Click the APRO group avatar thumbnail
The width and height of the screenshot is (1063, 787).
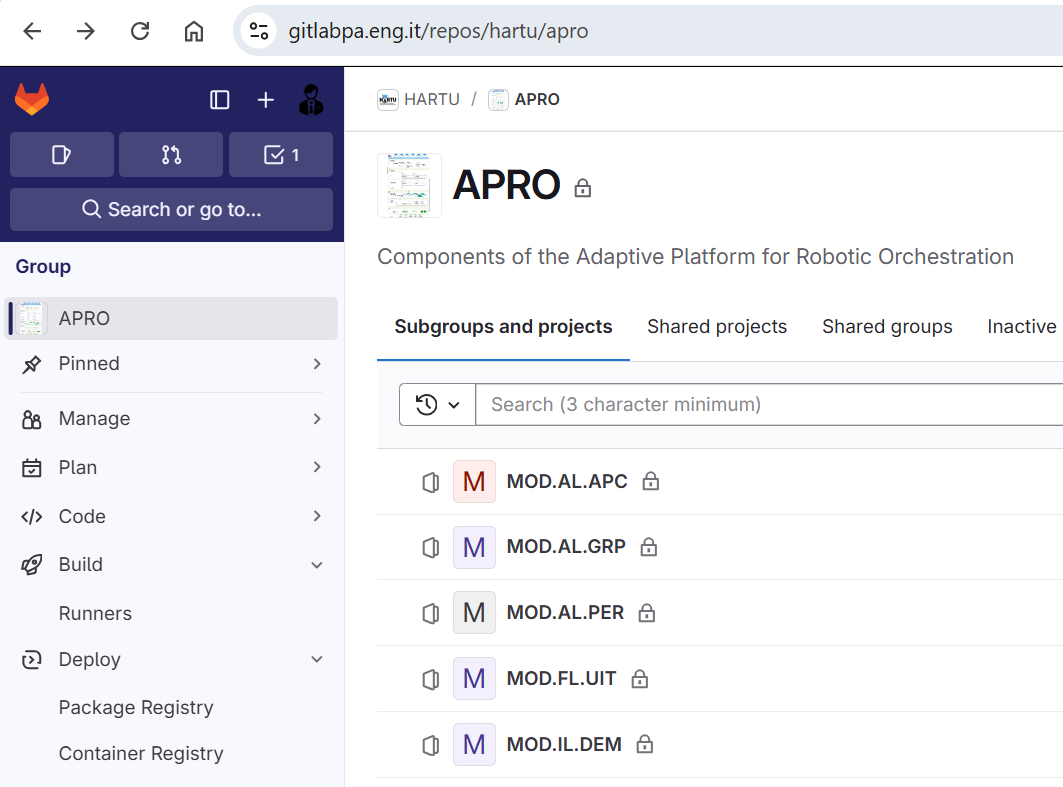pyautogui.click(x=409, y=185)
